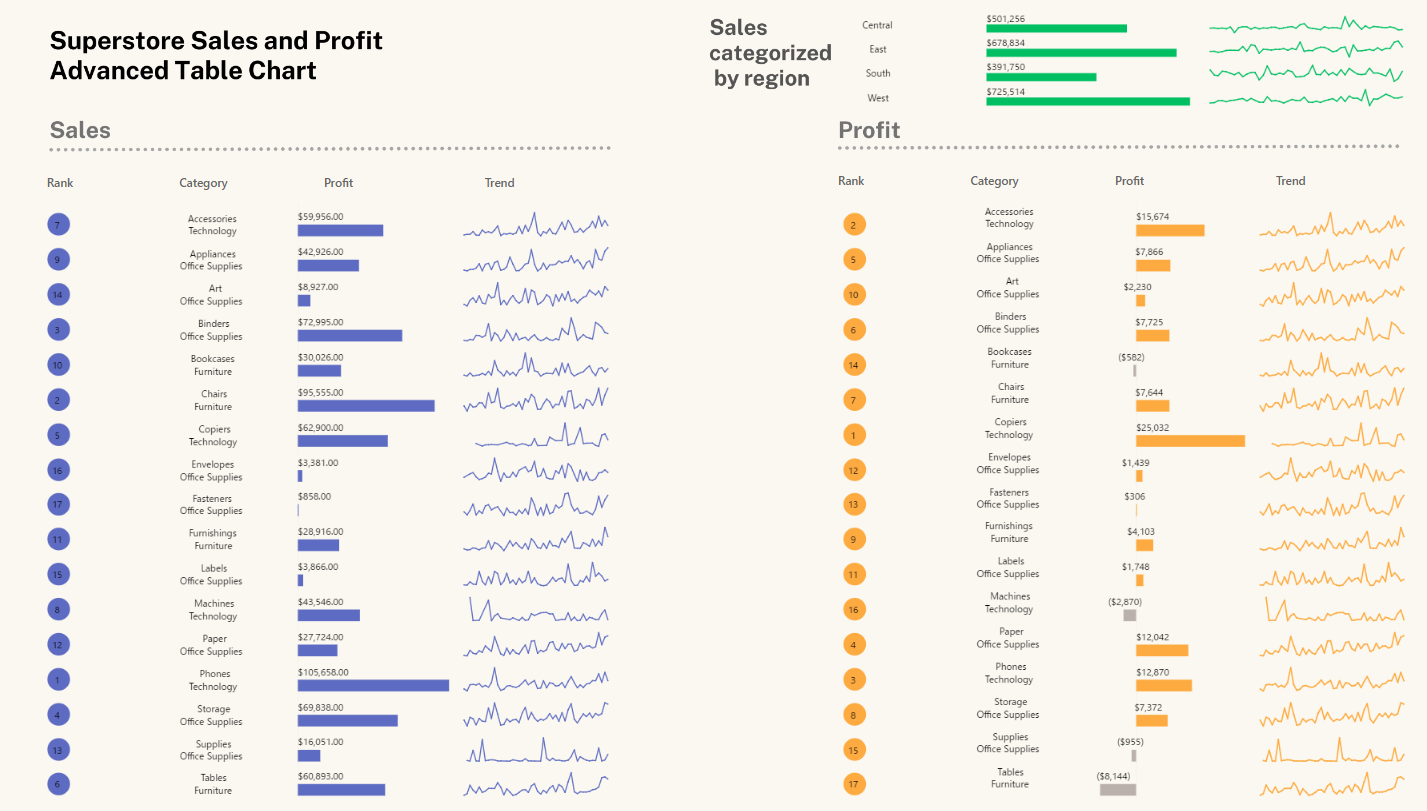Select the blue $105,658.00 Phones sales bar
The height and width of the screenshot is (811, 1427).
click(x=373, y=685)
